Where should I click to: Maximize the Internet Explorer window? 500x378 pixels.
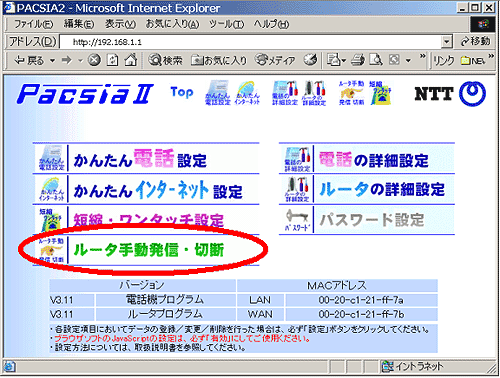point(476,7)
